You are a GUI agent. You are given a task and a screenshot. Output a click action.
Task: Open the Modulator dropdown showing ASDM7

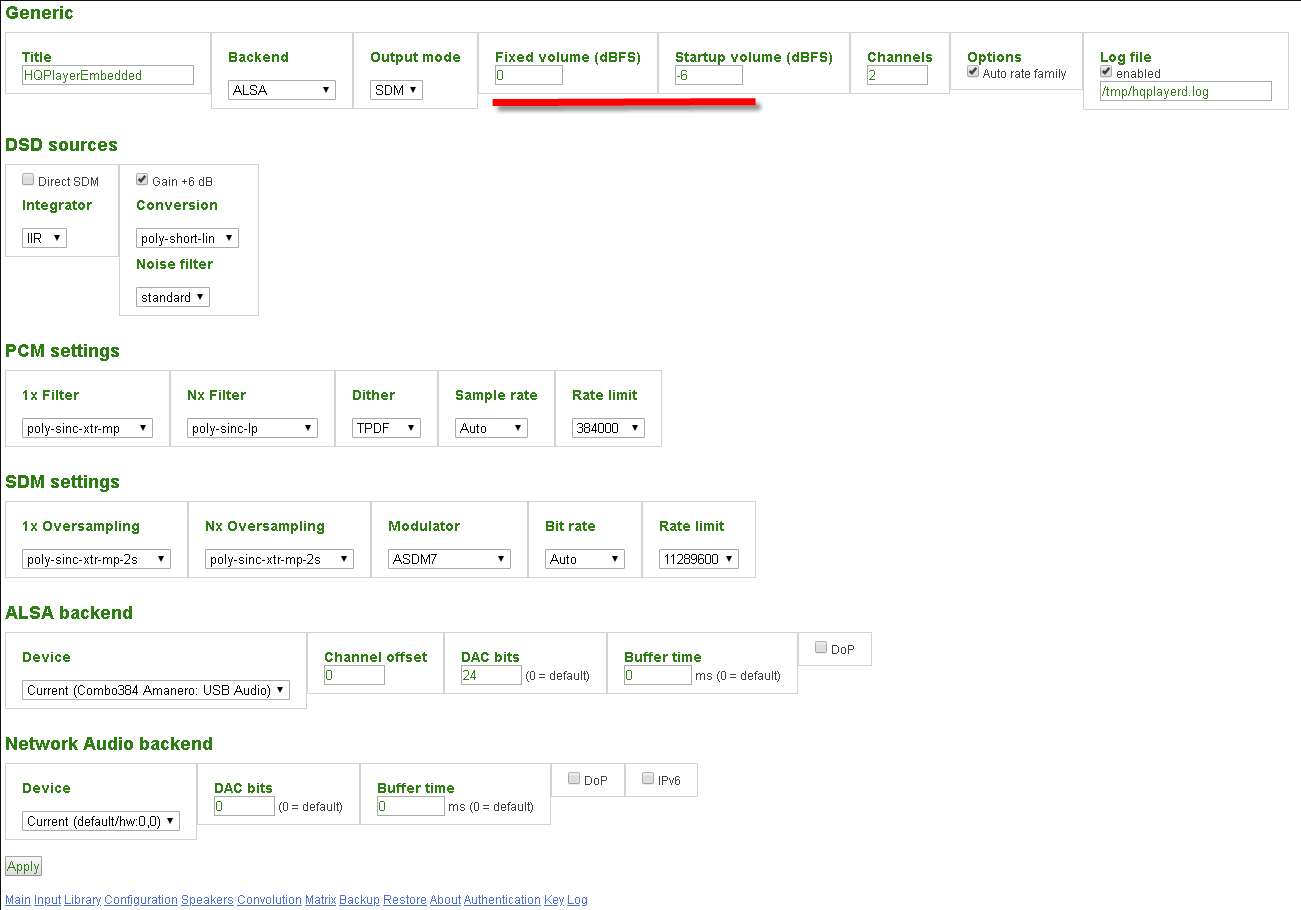point(449,559)
